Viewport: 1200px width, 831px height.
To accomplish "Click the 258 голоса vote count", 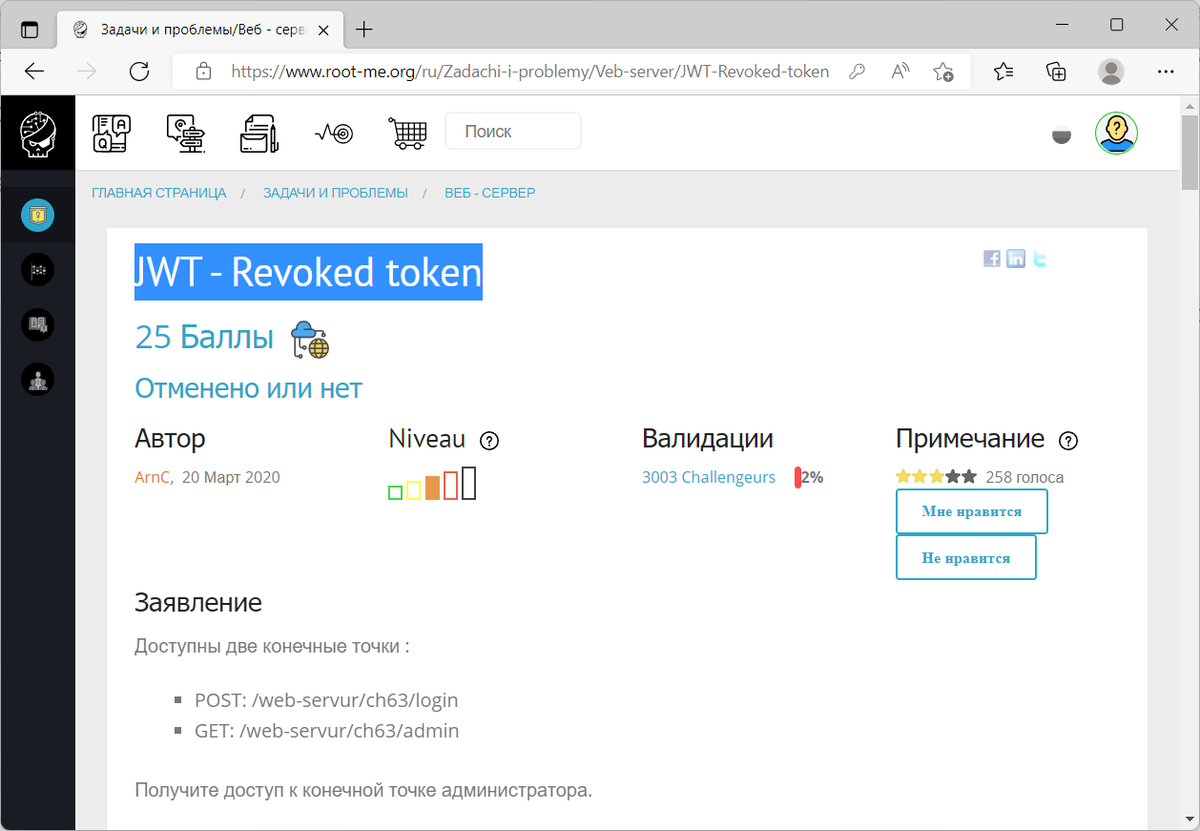I will coord(1024,477).
